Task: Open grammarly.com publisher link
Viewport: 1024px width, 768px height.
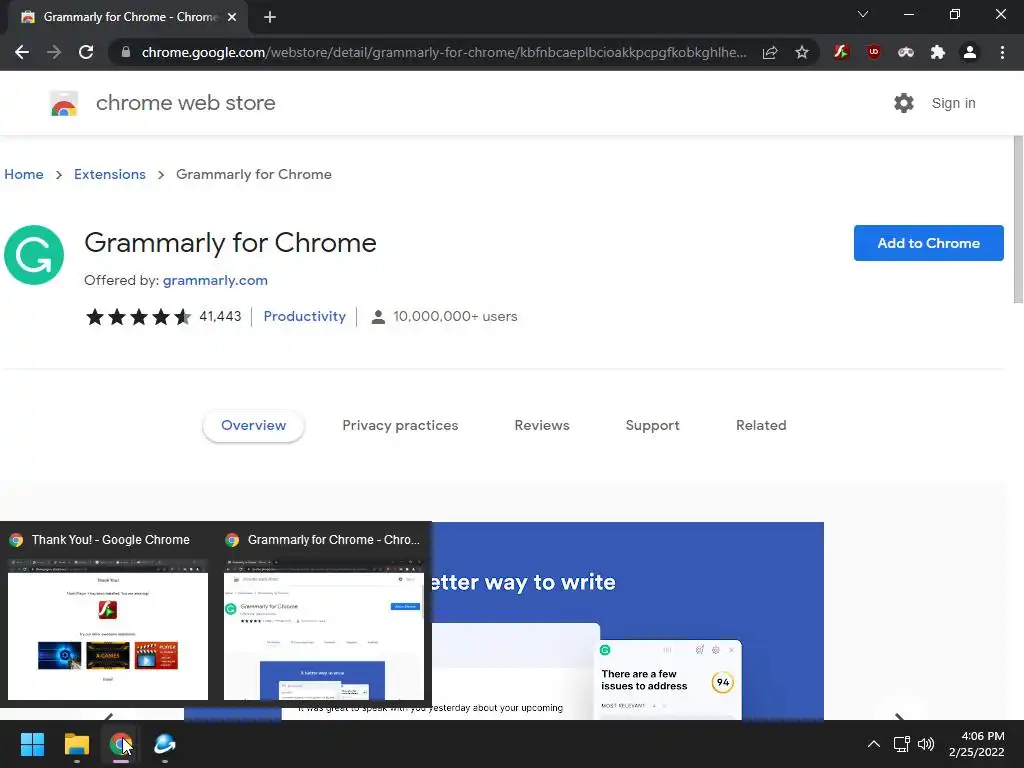Action: point(215,280)
